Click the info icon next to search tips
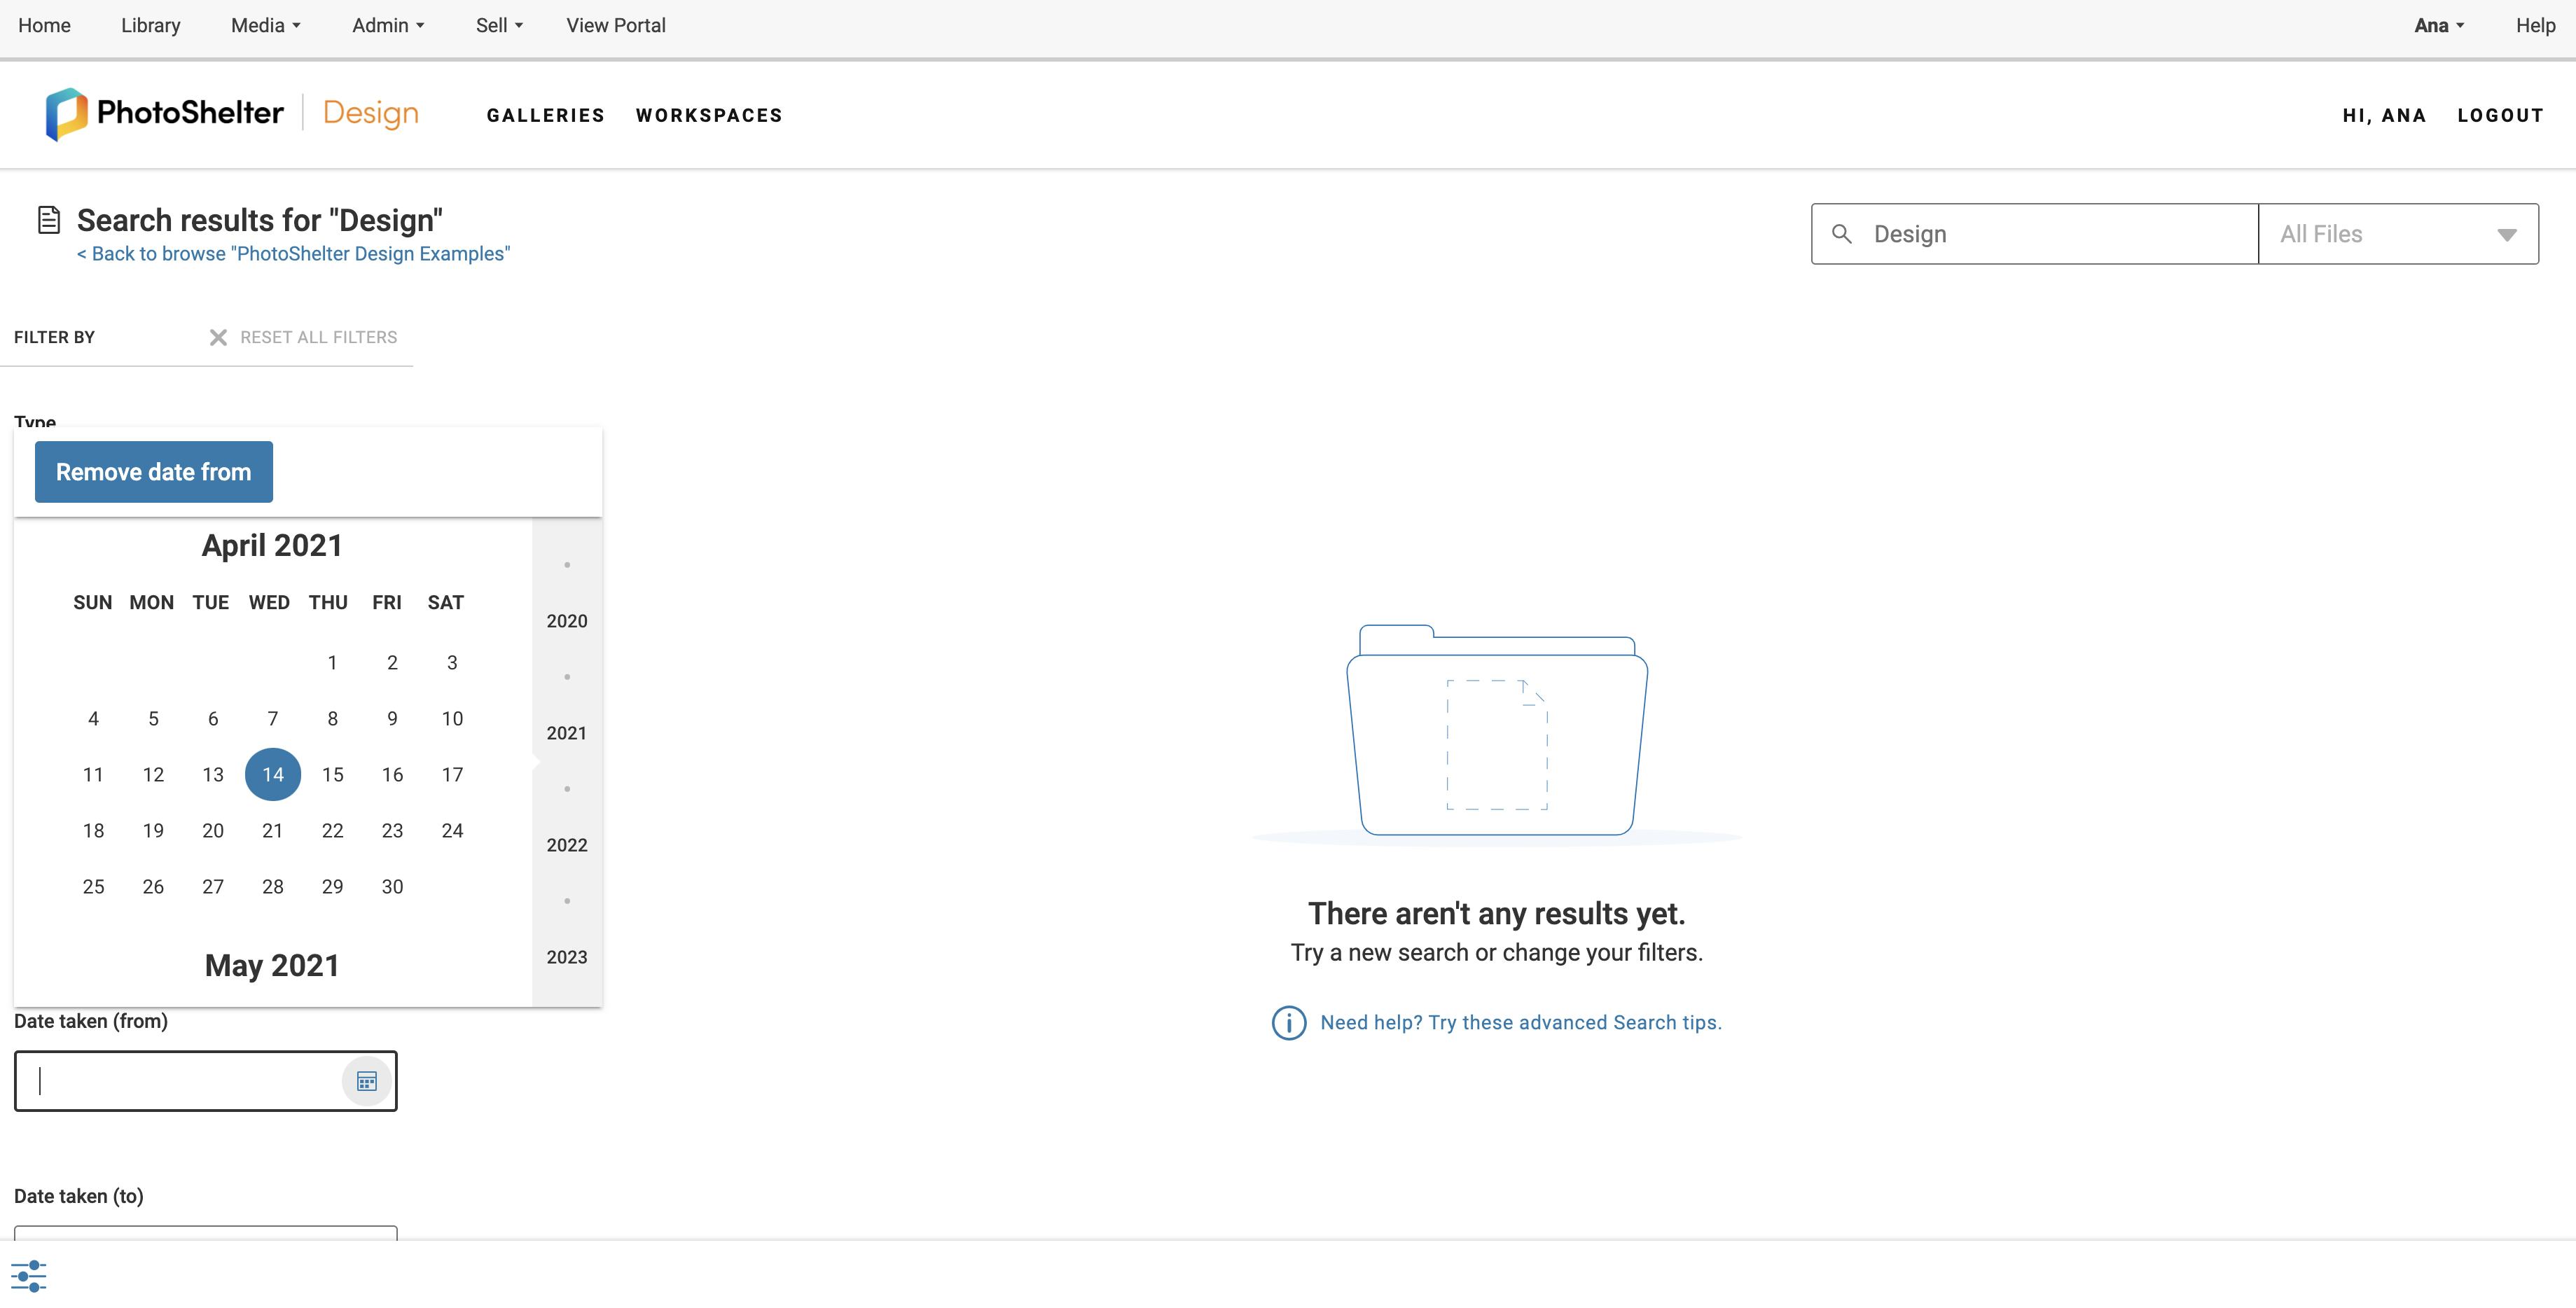 coord(1288,1023)
